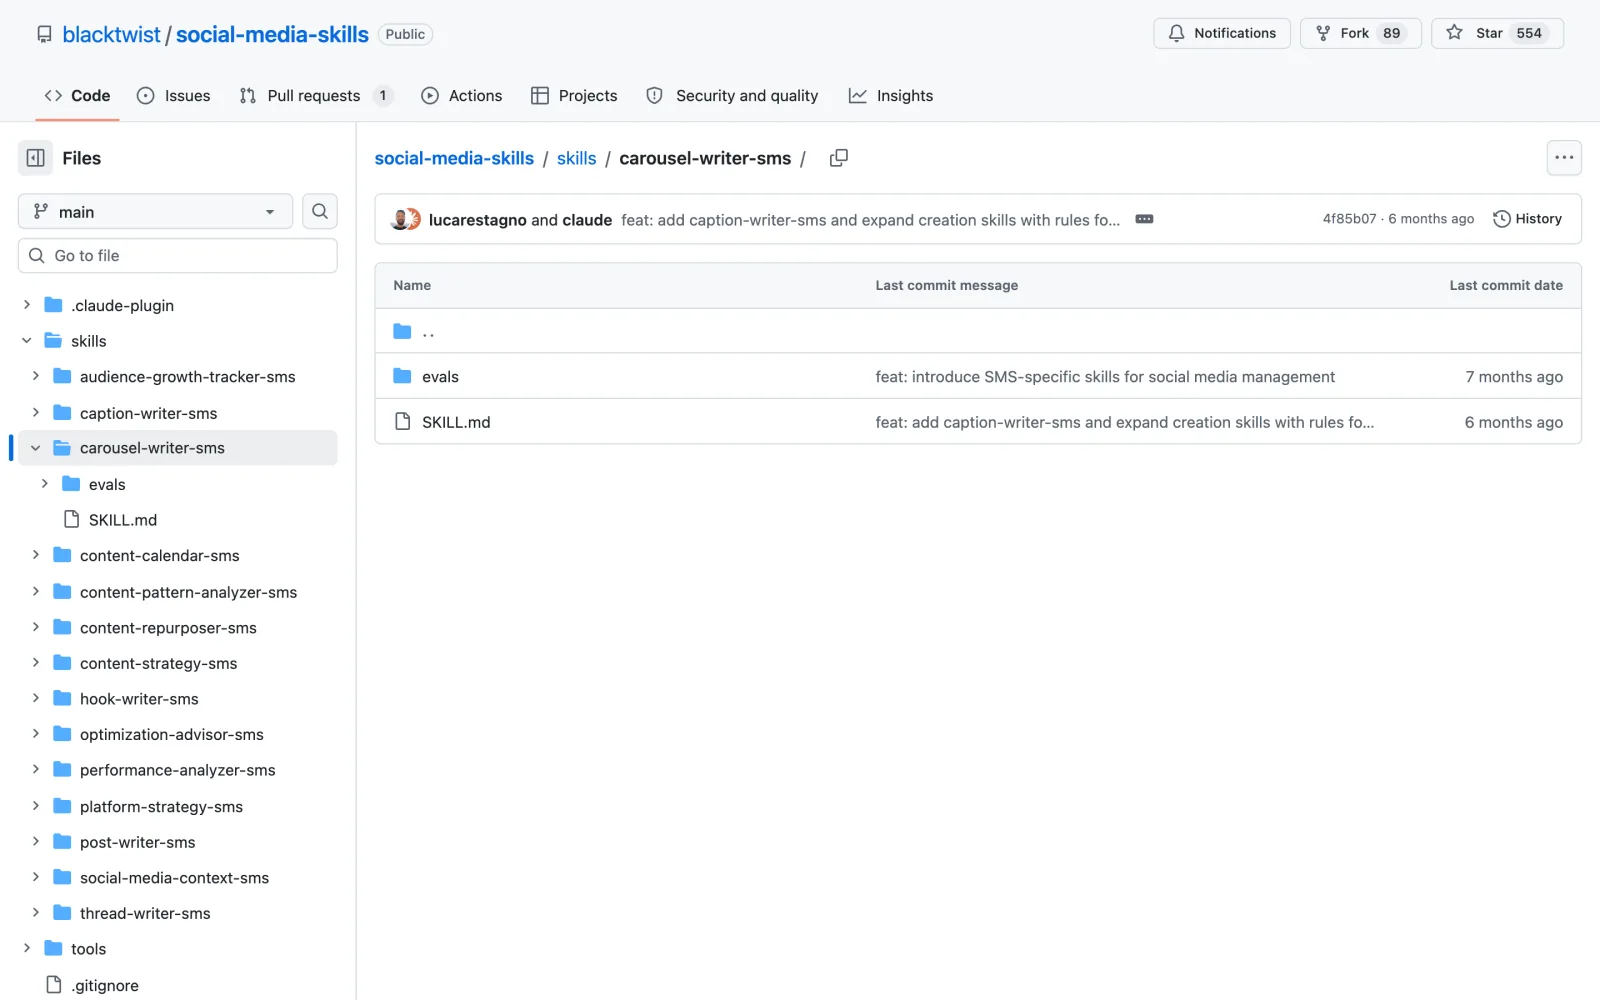Open evals row commit message link
Viewport: 1600px width, 1000px height.
click(x=1105, y=376)
